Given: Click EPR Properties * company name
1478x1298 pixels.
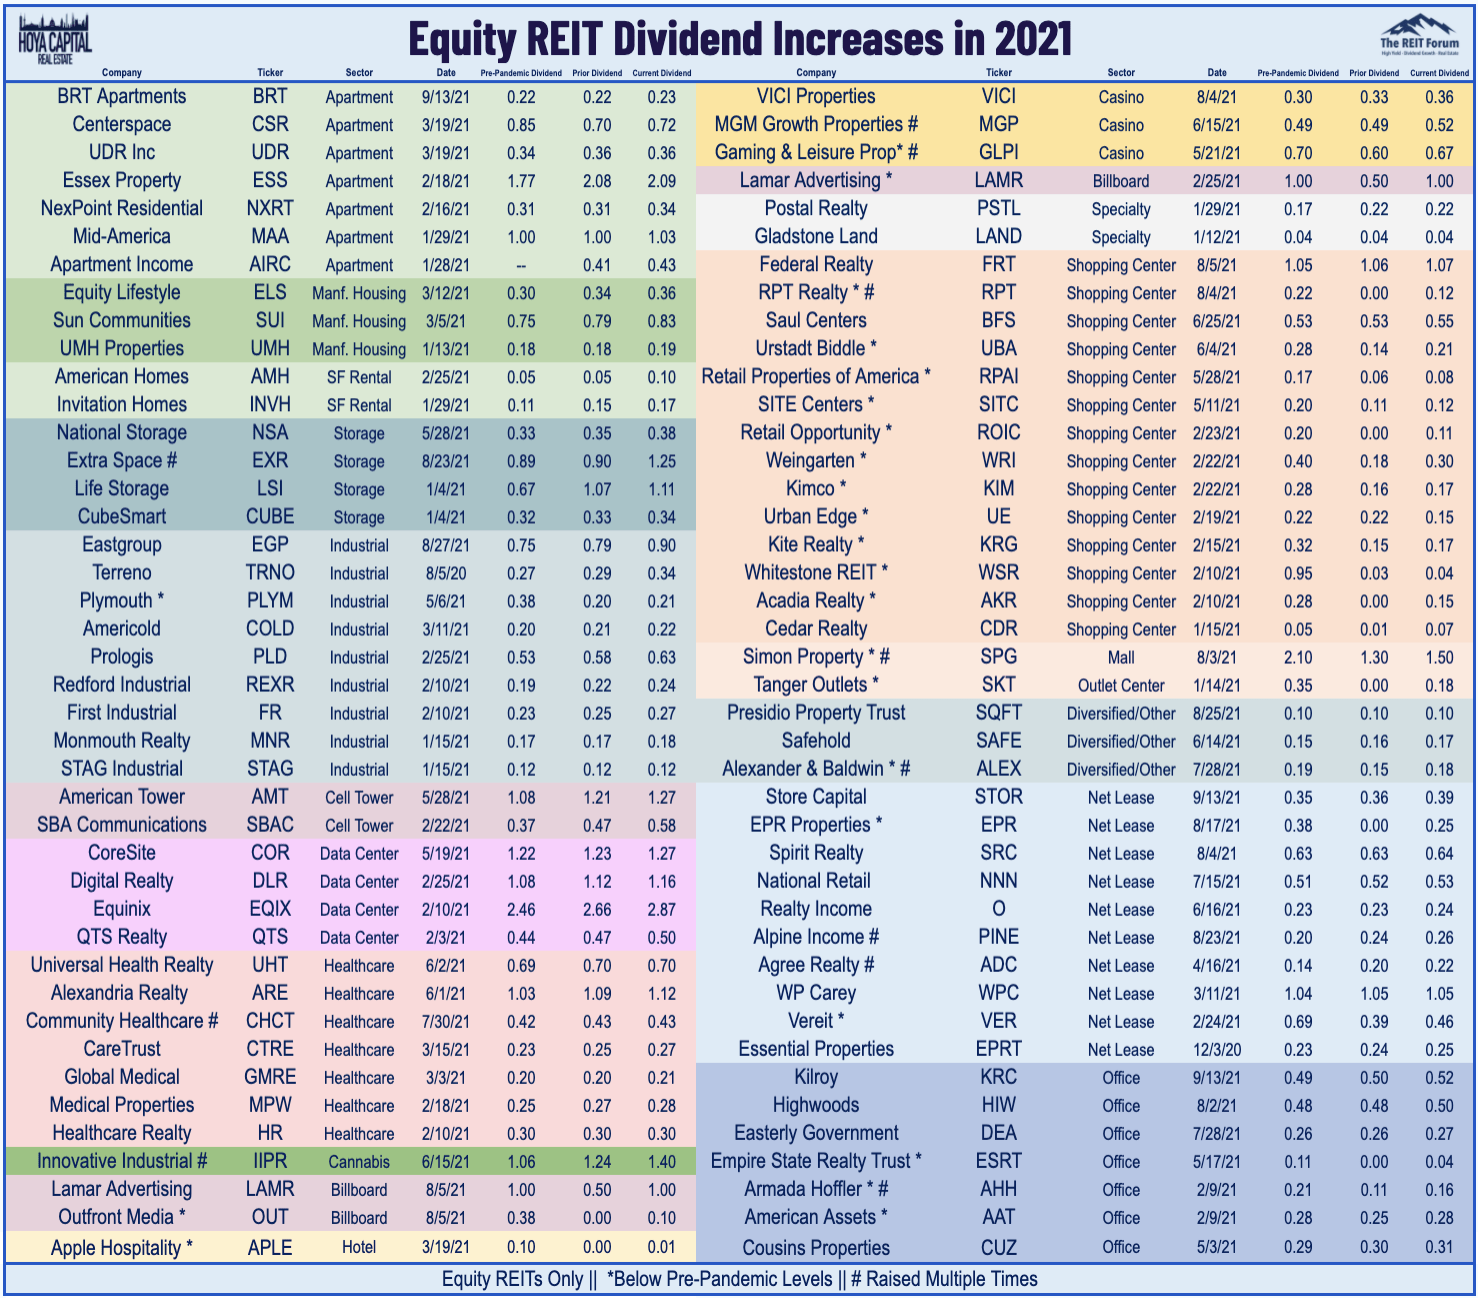Looking at the screenshot, I should click(x=816, y=824).
